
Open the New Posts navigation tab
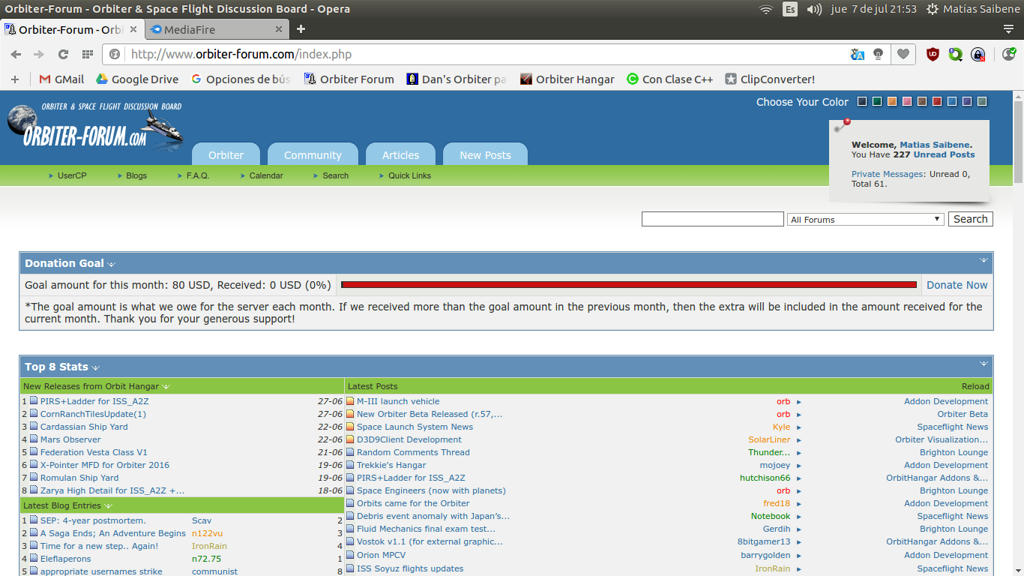tap(485, 155)
